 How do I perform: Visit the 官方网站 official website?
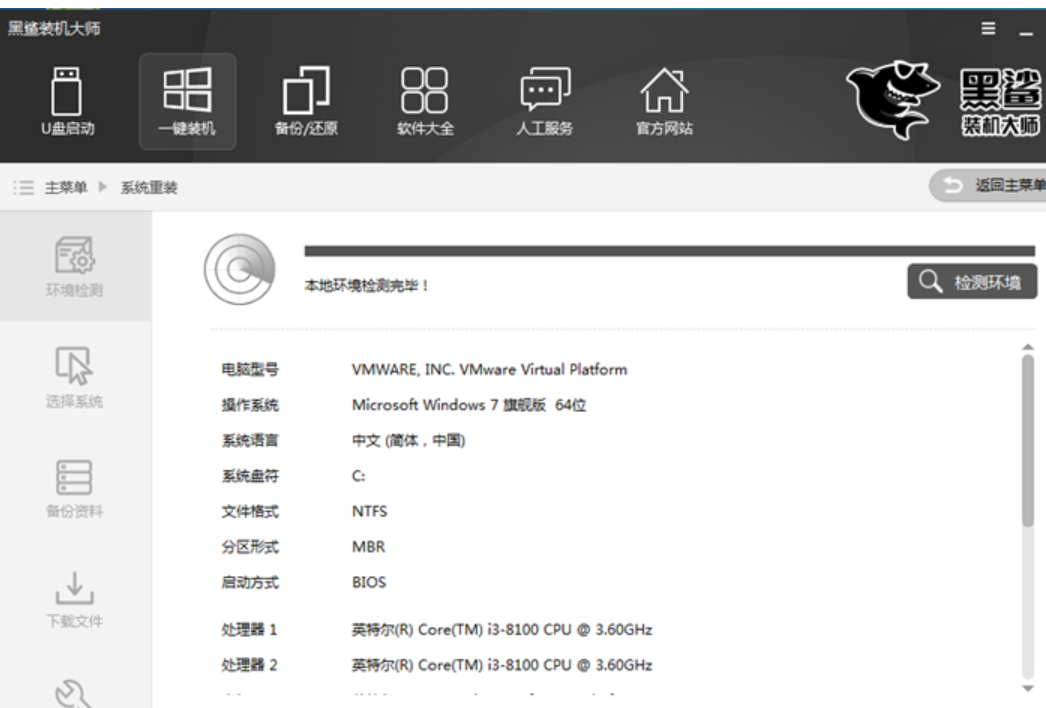coord(665,101)
